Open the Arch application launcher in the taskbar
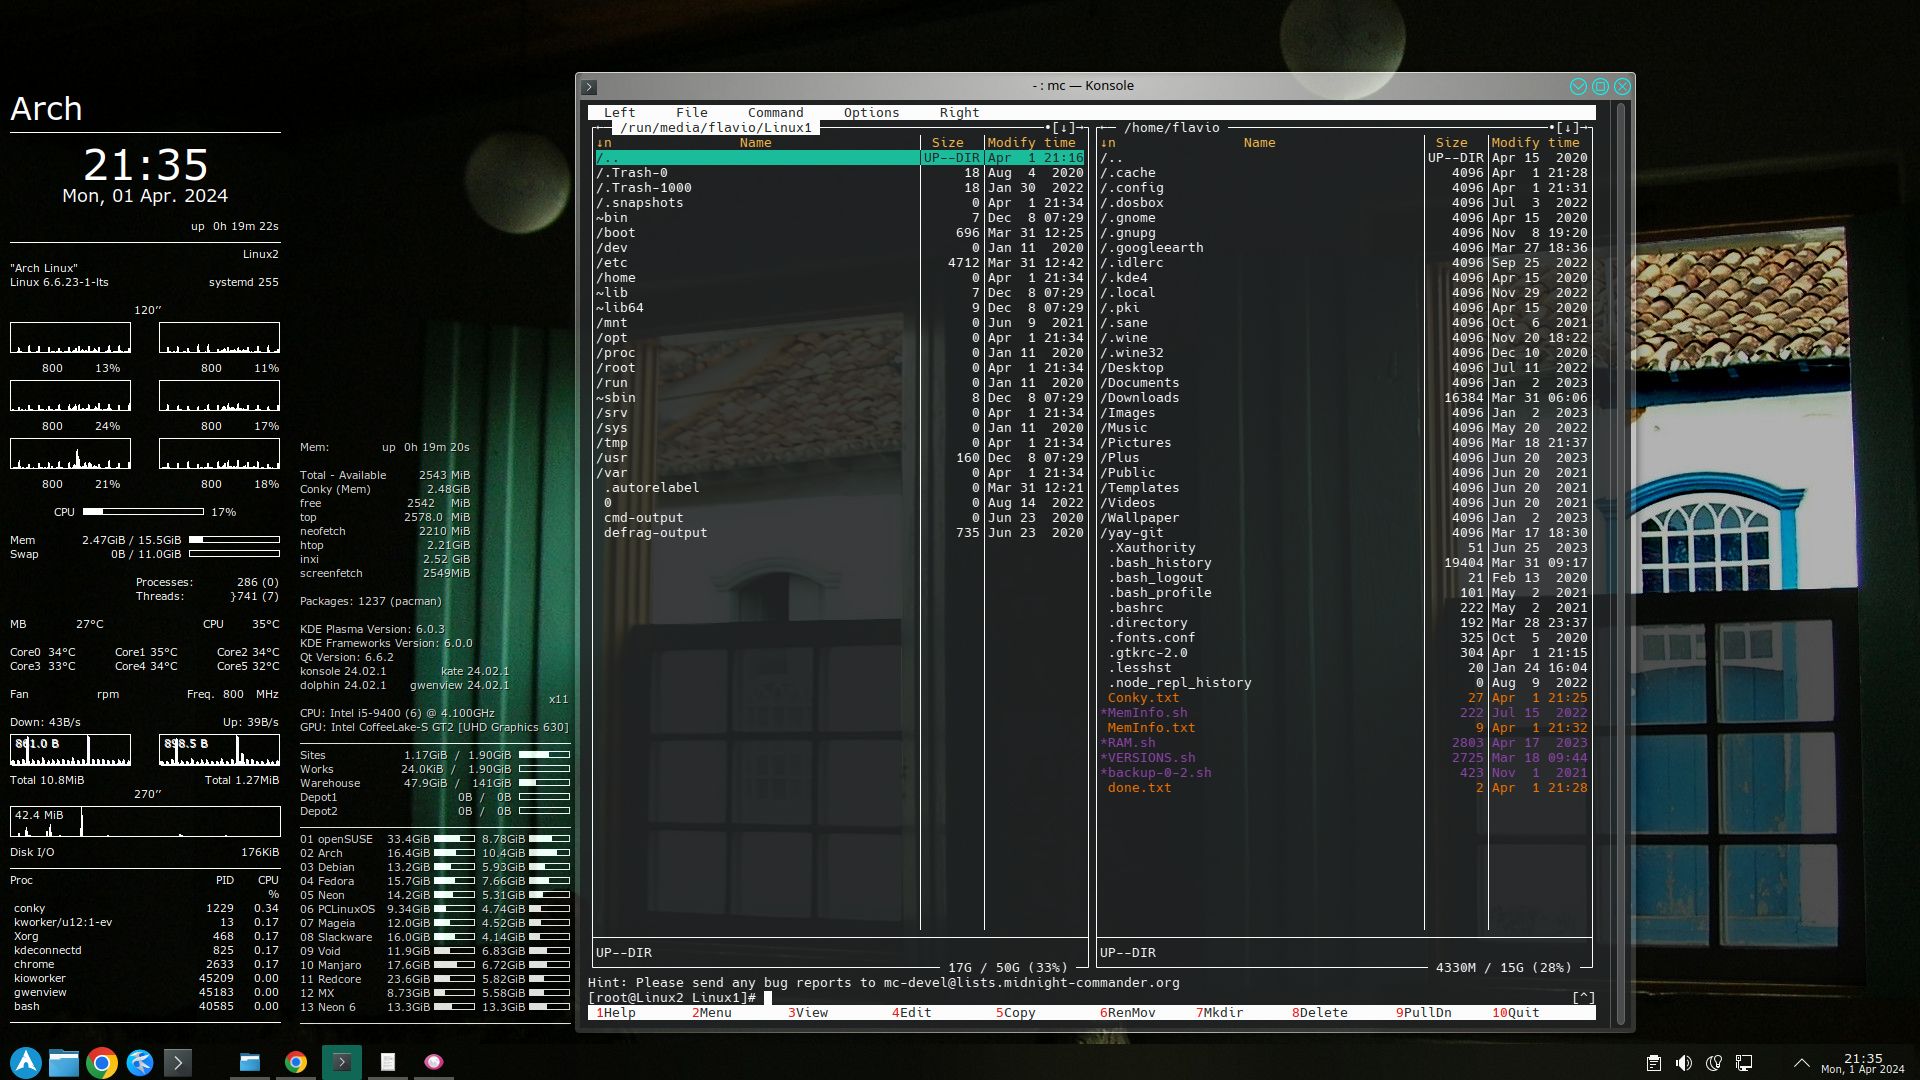 point(26,1062)
